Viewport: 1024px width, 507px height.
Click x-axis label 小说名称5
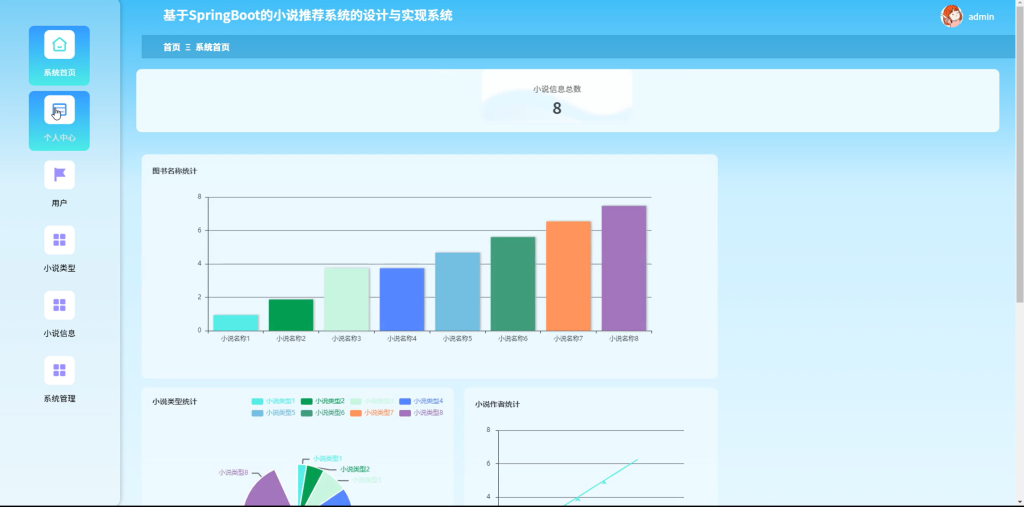(x=458, y=339)
